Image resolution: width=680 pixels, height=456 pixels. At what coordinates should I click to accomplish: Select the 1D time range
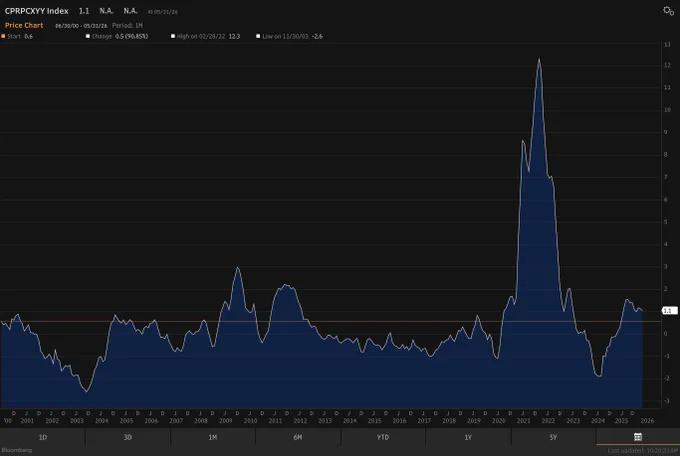42,437
